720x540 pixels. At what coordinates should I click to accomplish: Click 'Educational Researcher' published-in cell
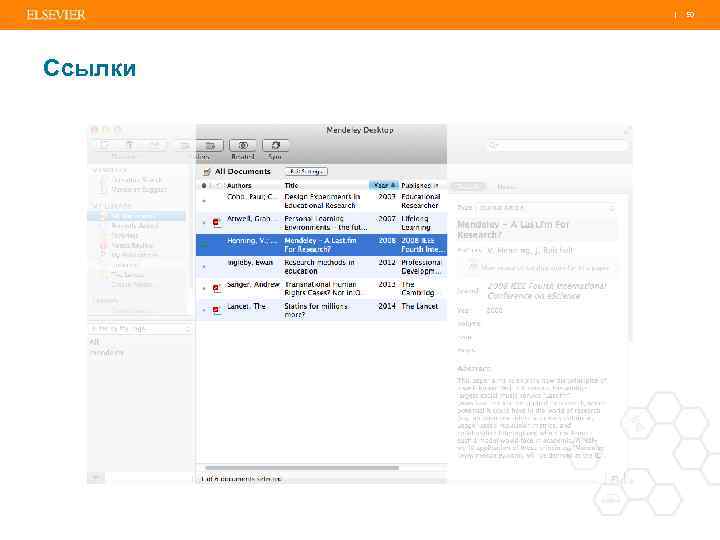421,201
